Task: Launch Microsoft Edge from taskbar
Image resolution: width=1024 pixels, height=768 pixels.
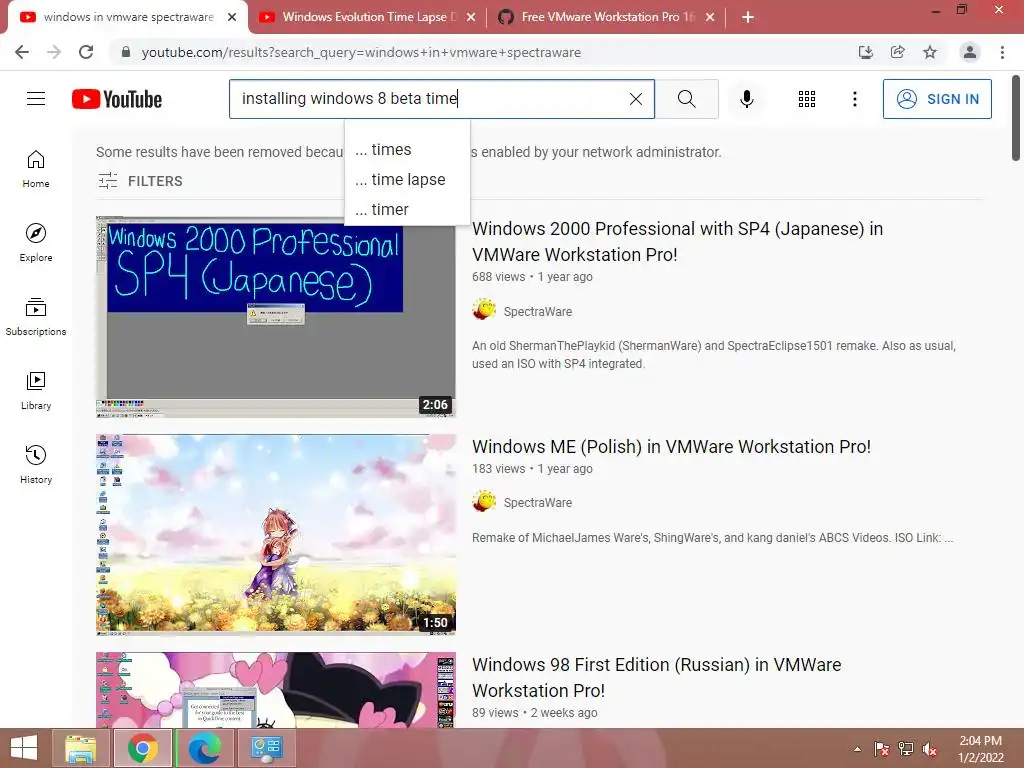Action: pyautogui.click(x=204, y=748)
